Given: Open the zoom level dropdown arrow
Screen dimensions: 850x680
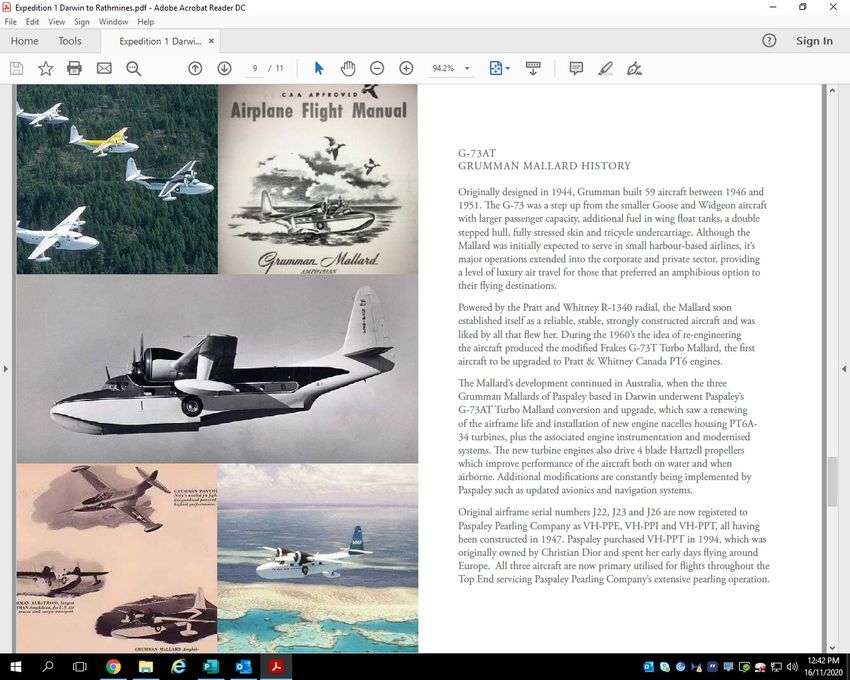Looking at the screenshot, I should [x=467, y=68].
